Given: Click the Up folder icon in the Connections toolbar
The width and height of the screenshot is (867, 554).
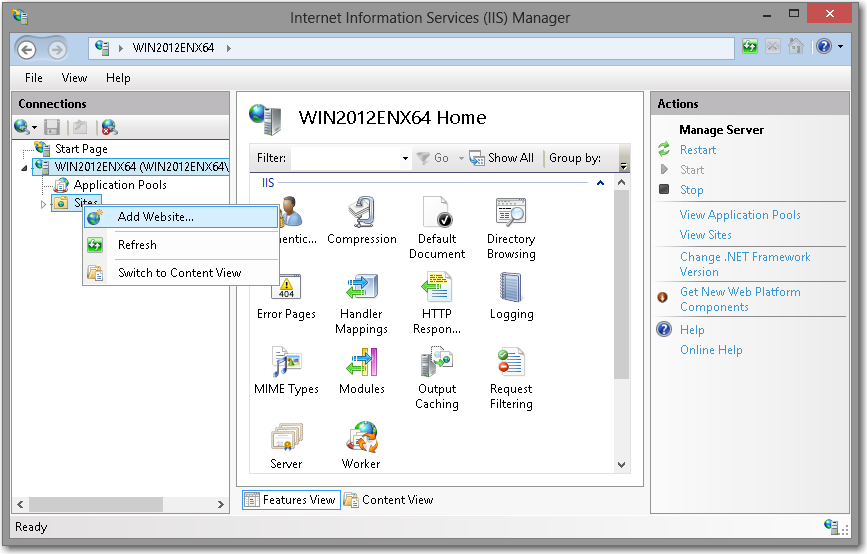Looking at the screenshot, I should [x=80, y=127].
